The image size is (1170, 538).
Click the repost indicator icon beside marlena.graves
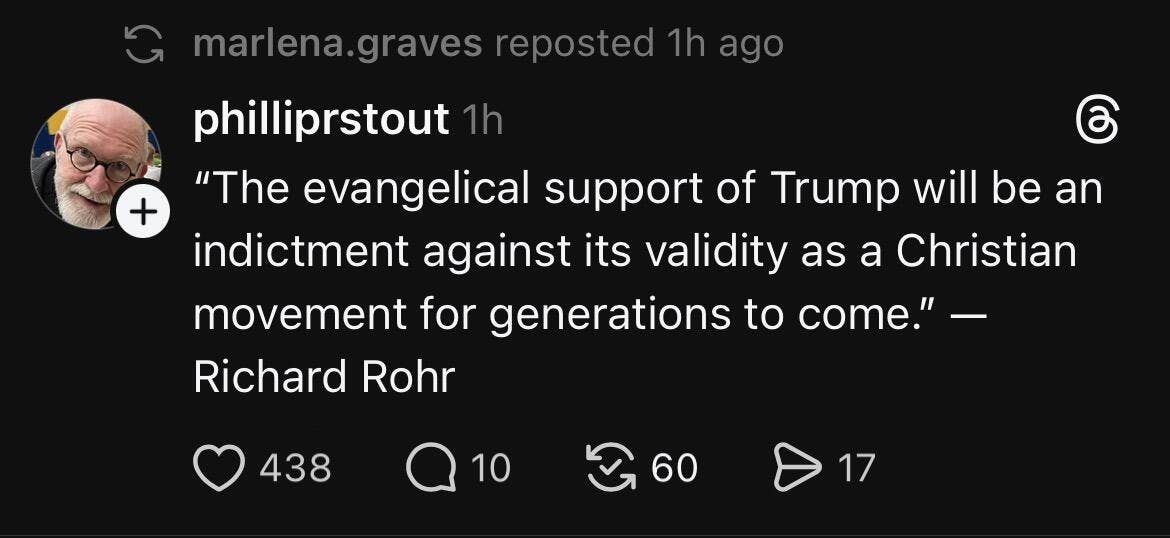(141, 44)
